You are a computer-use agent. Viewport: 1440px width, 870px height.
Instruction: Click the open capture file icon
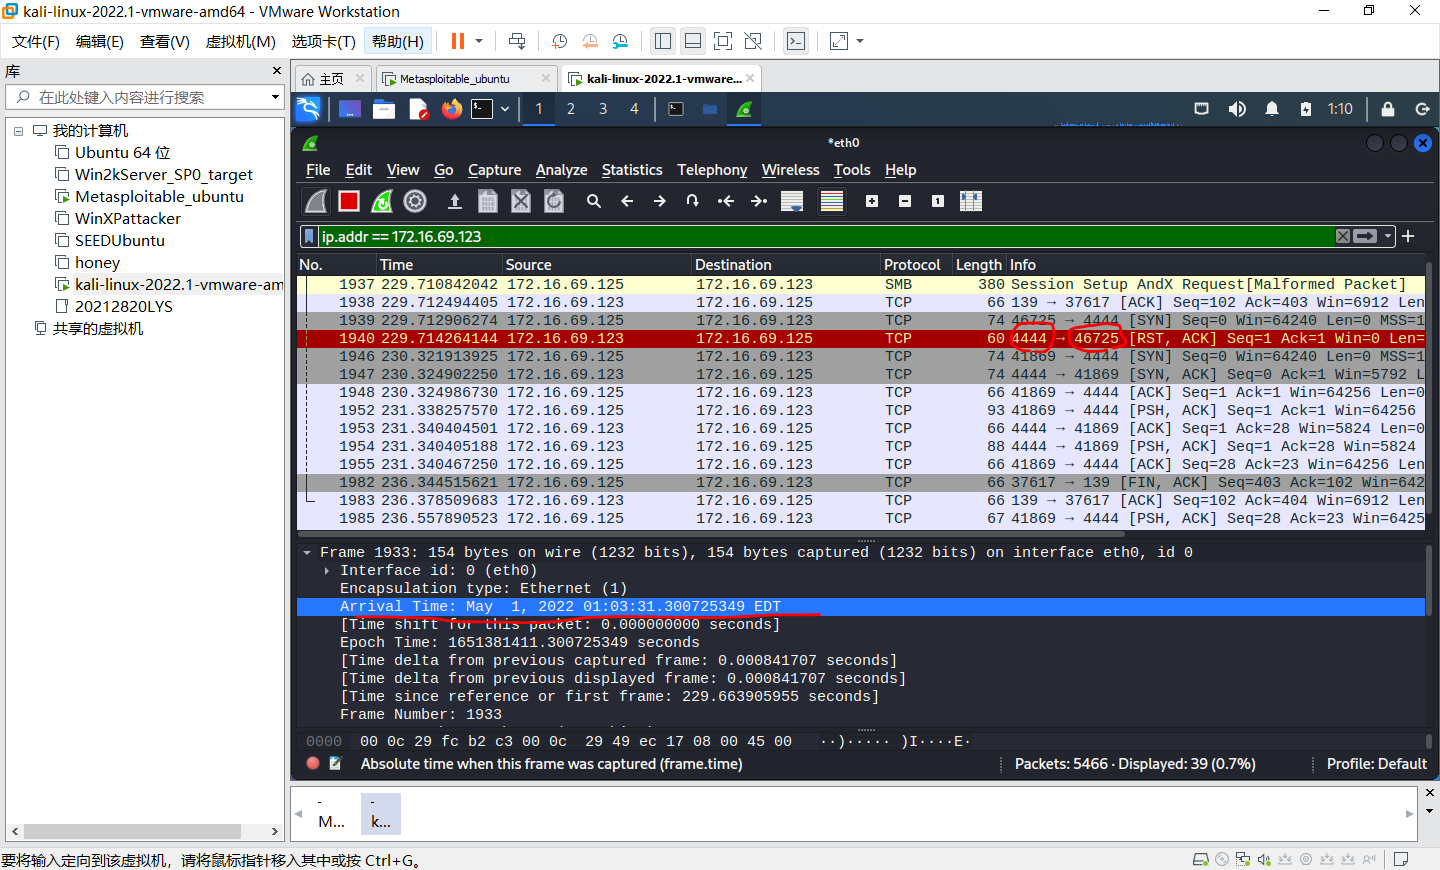pyautogui.click(x=455, y=201)
